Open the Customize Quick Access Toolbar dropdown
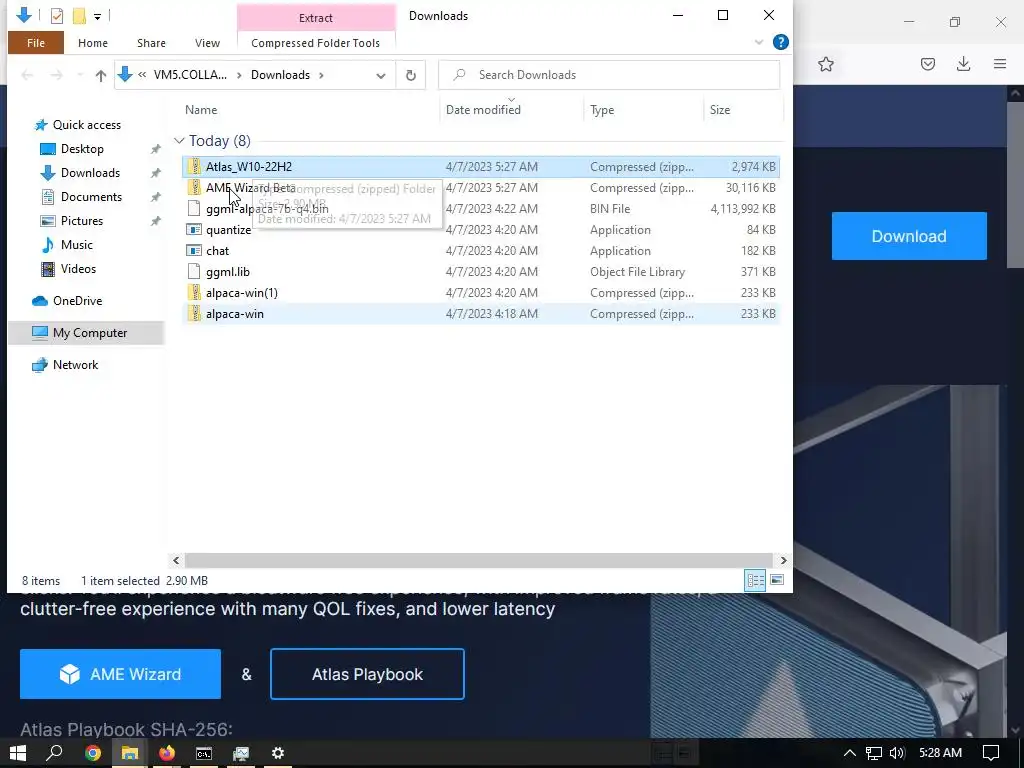 pos(97,16)
